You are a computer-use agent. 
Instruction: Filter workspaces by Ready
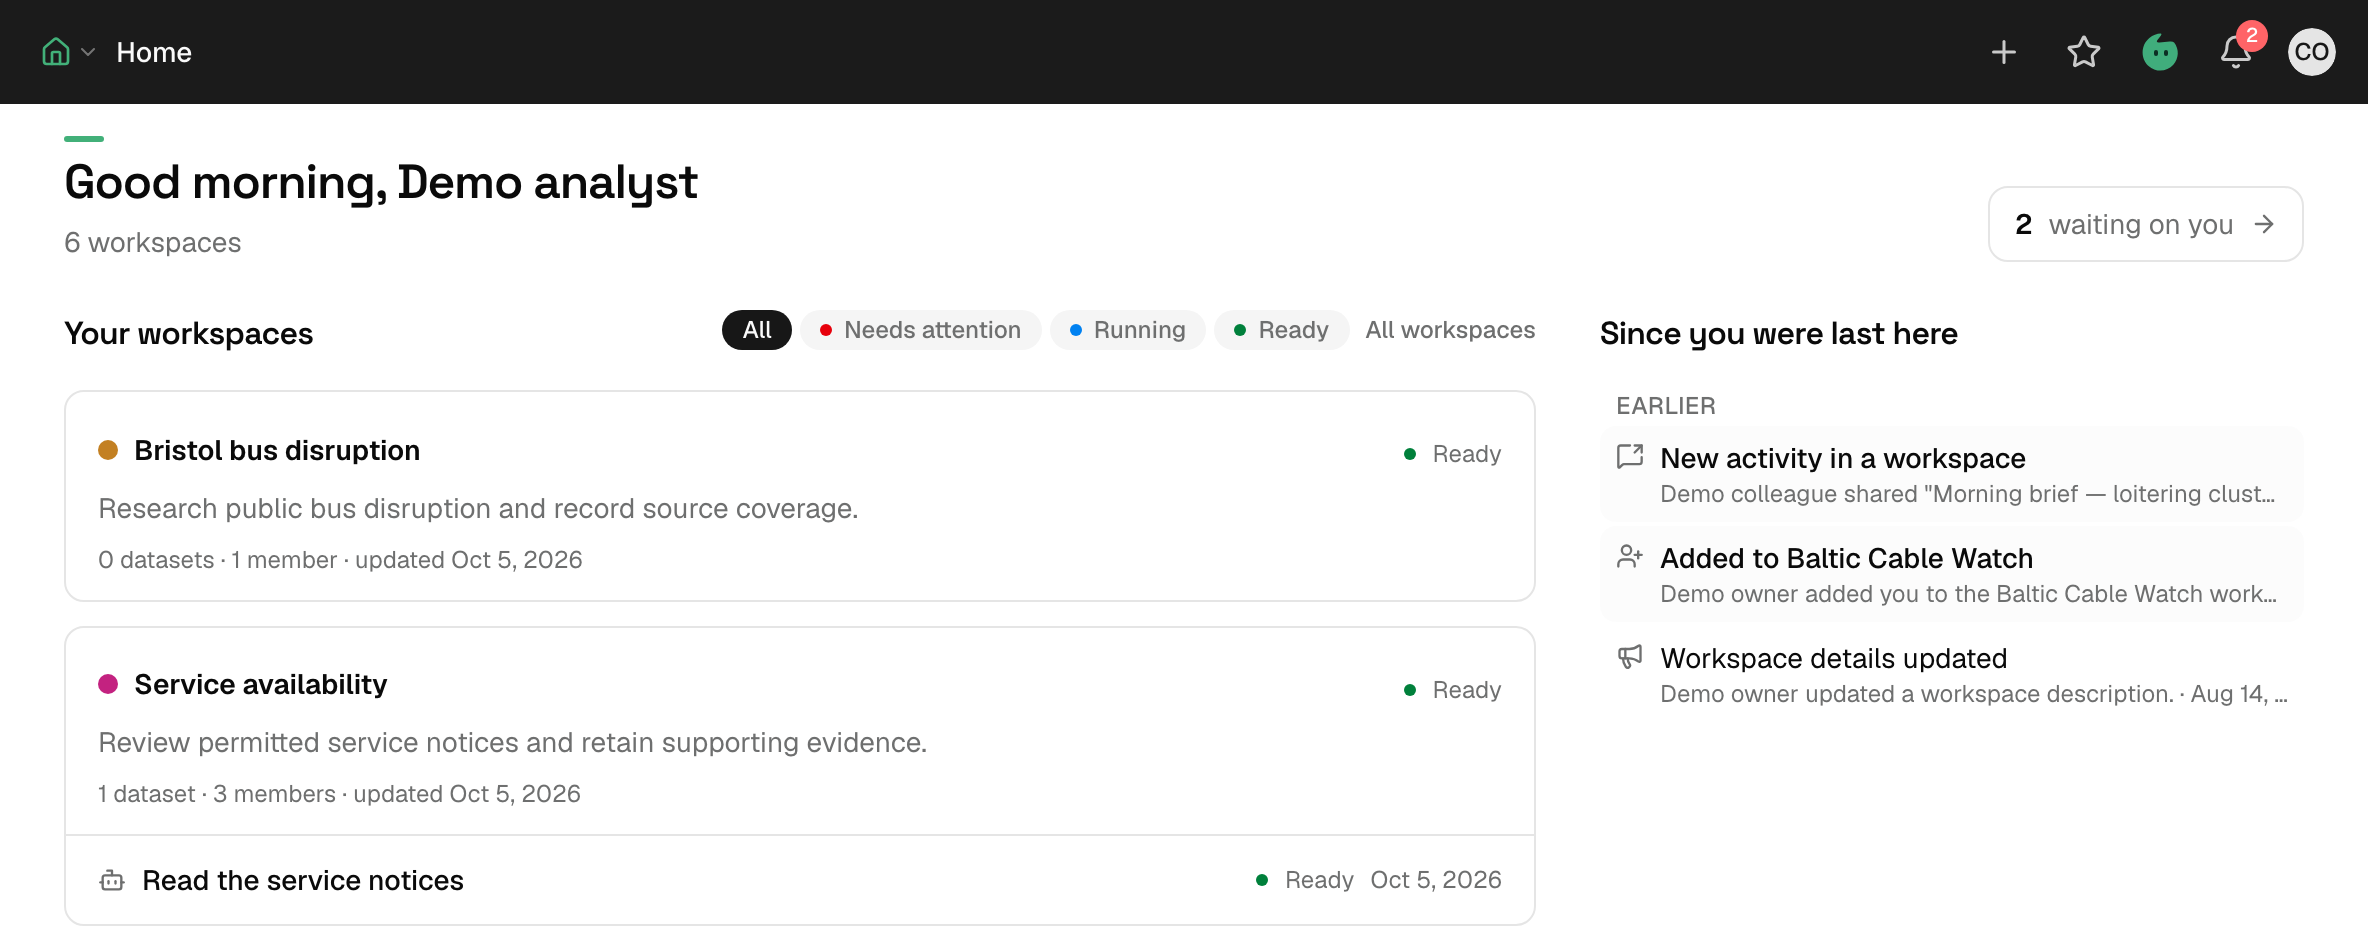tap(1282, 330)
